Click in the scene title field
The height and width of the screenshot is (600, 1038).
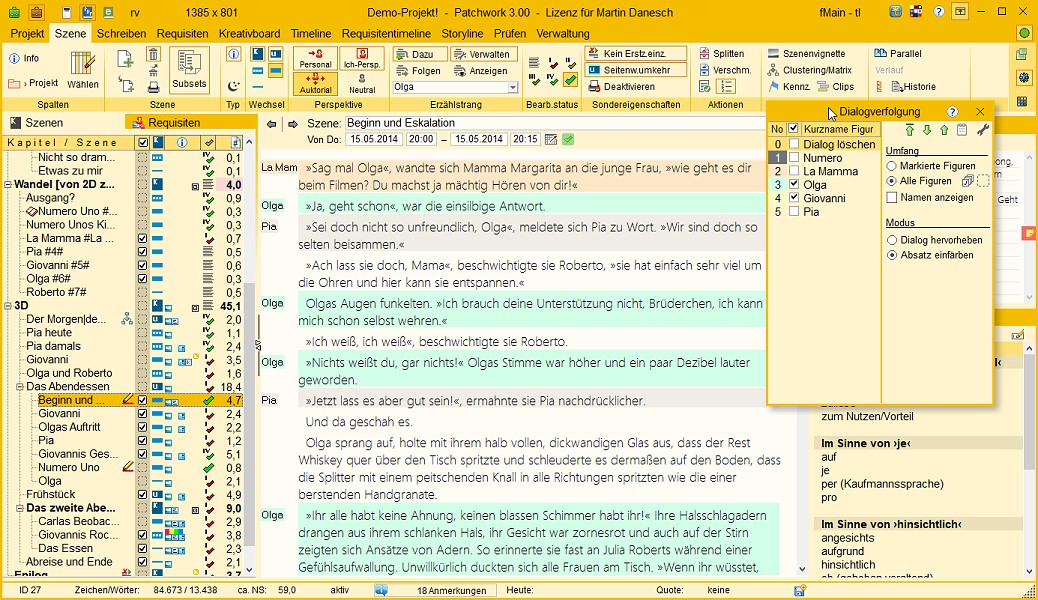click(555, 123)
